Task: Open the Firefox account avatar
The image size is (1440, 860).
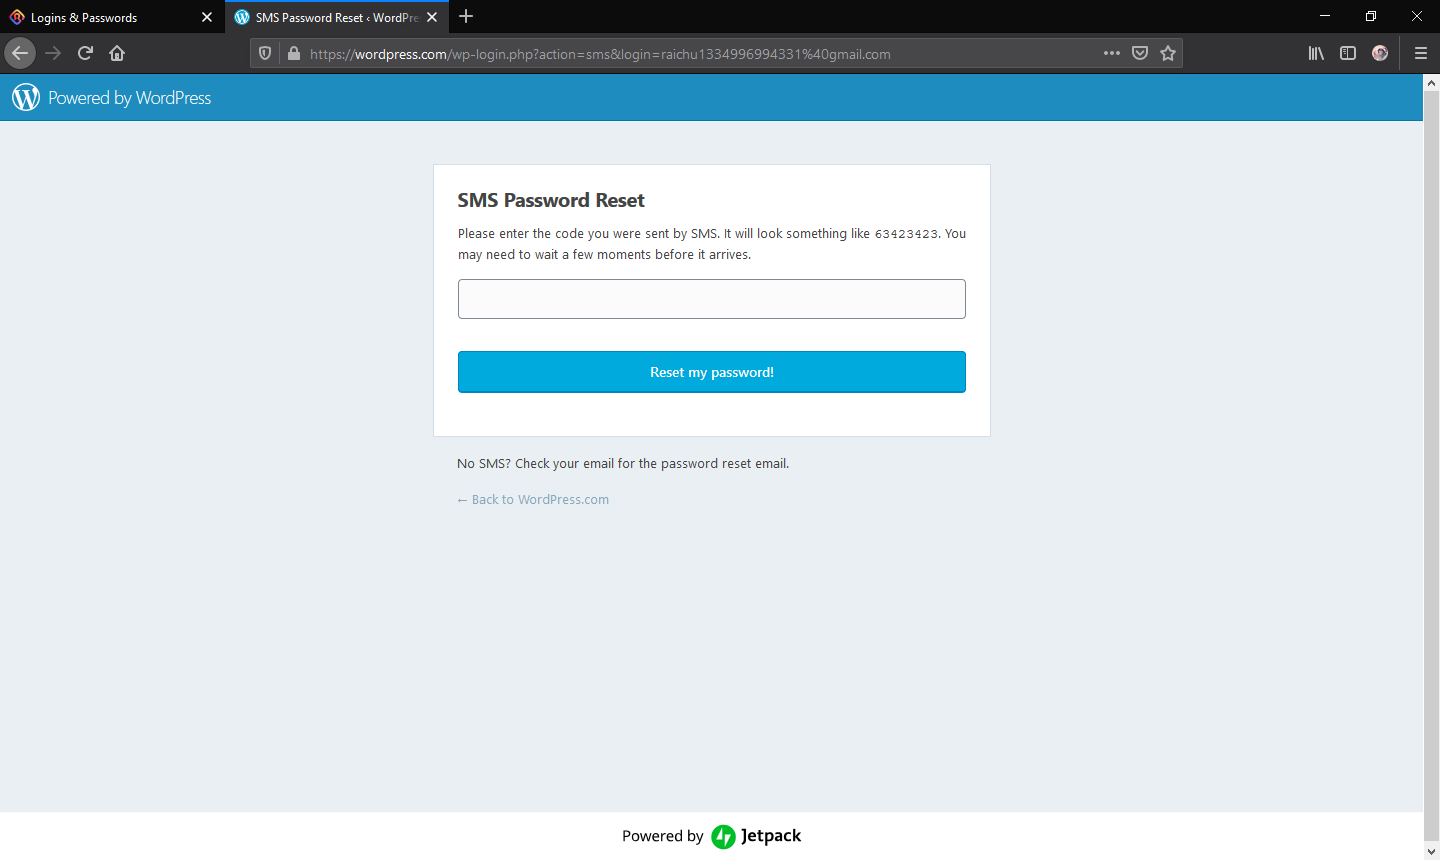Action: coord(1380,53)
